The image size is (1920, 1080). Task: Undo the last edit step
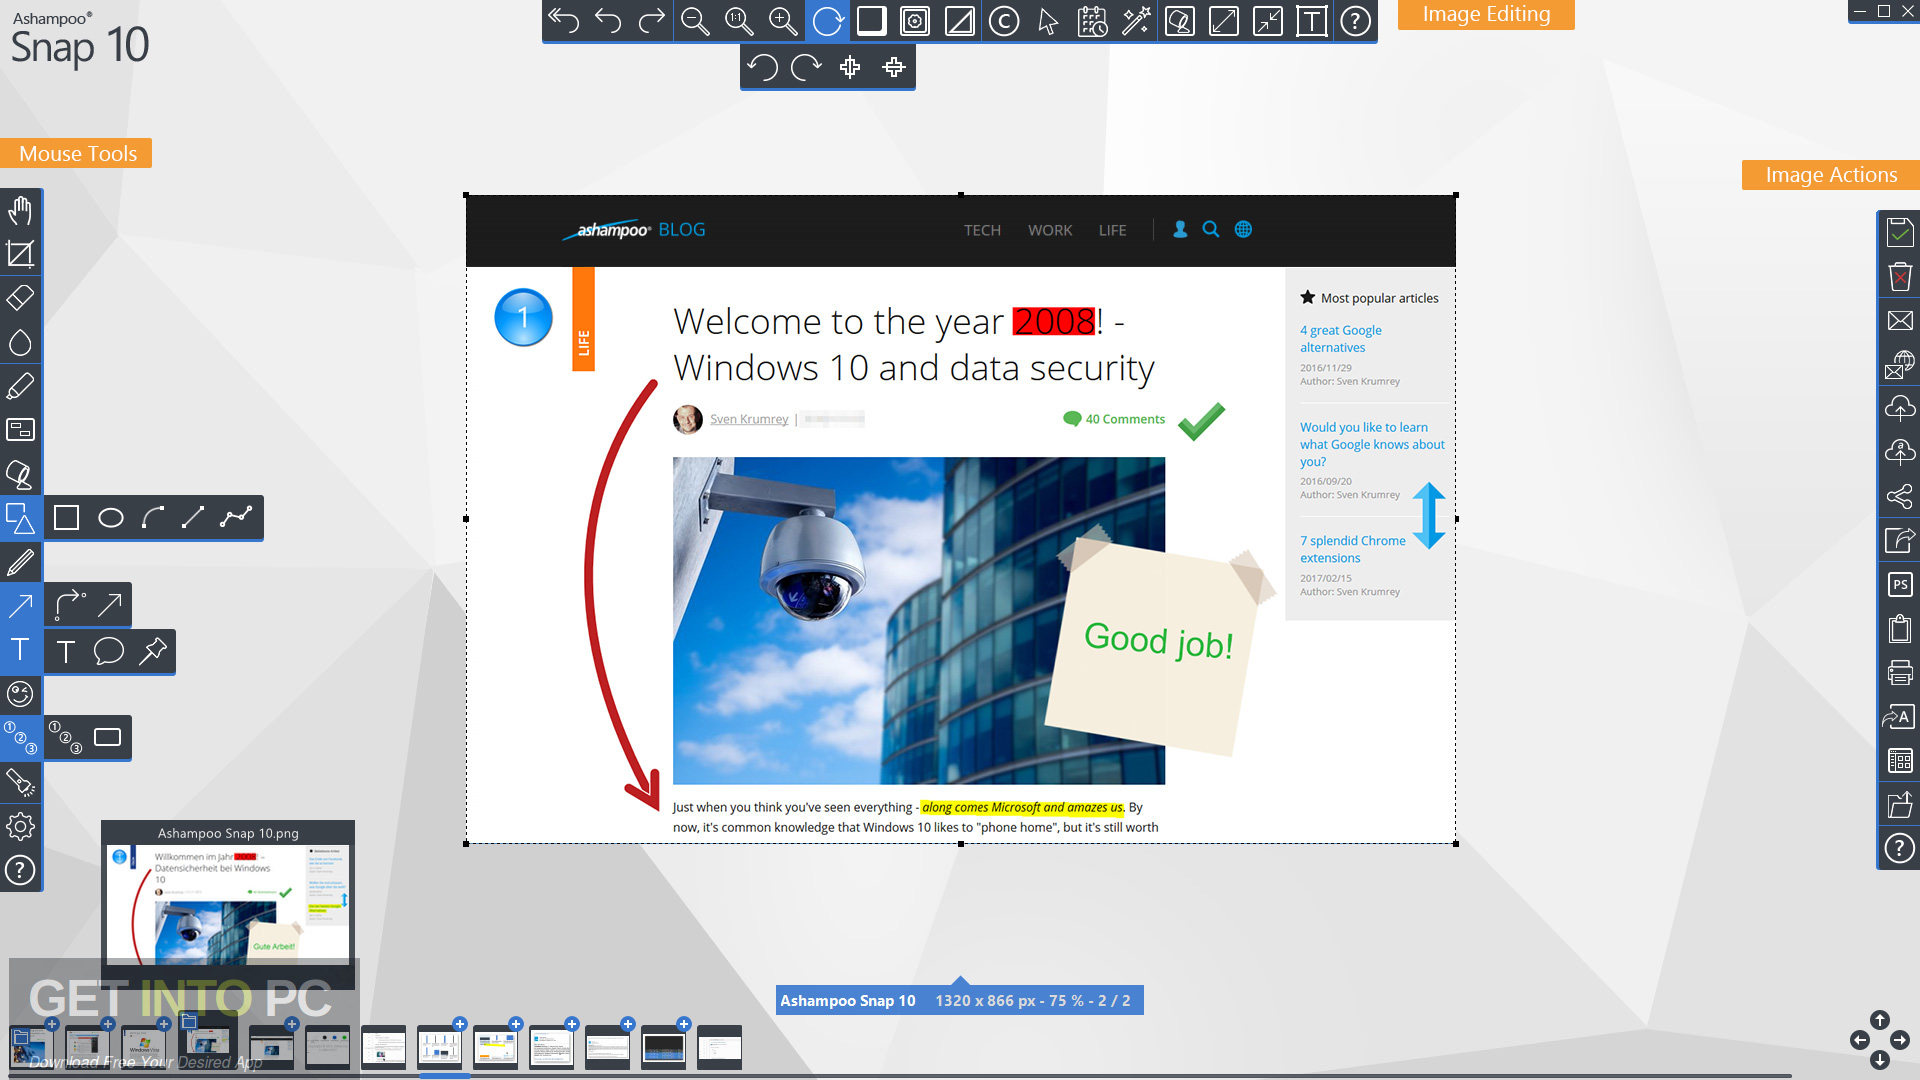click(x=607, y=21)
